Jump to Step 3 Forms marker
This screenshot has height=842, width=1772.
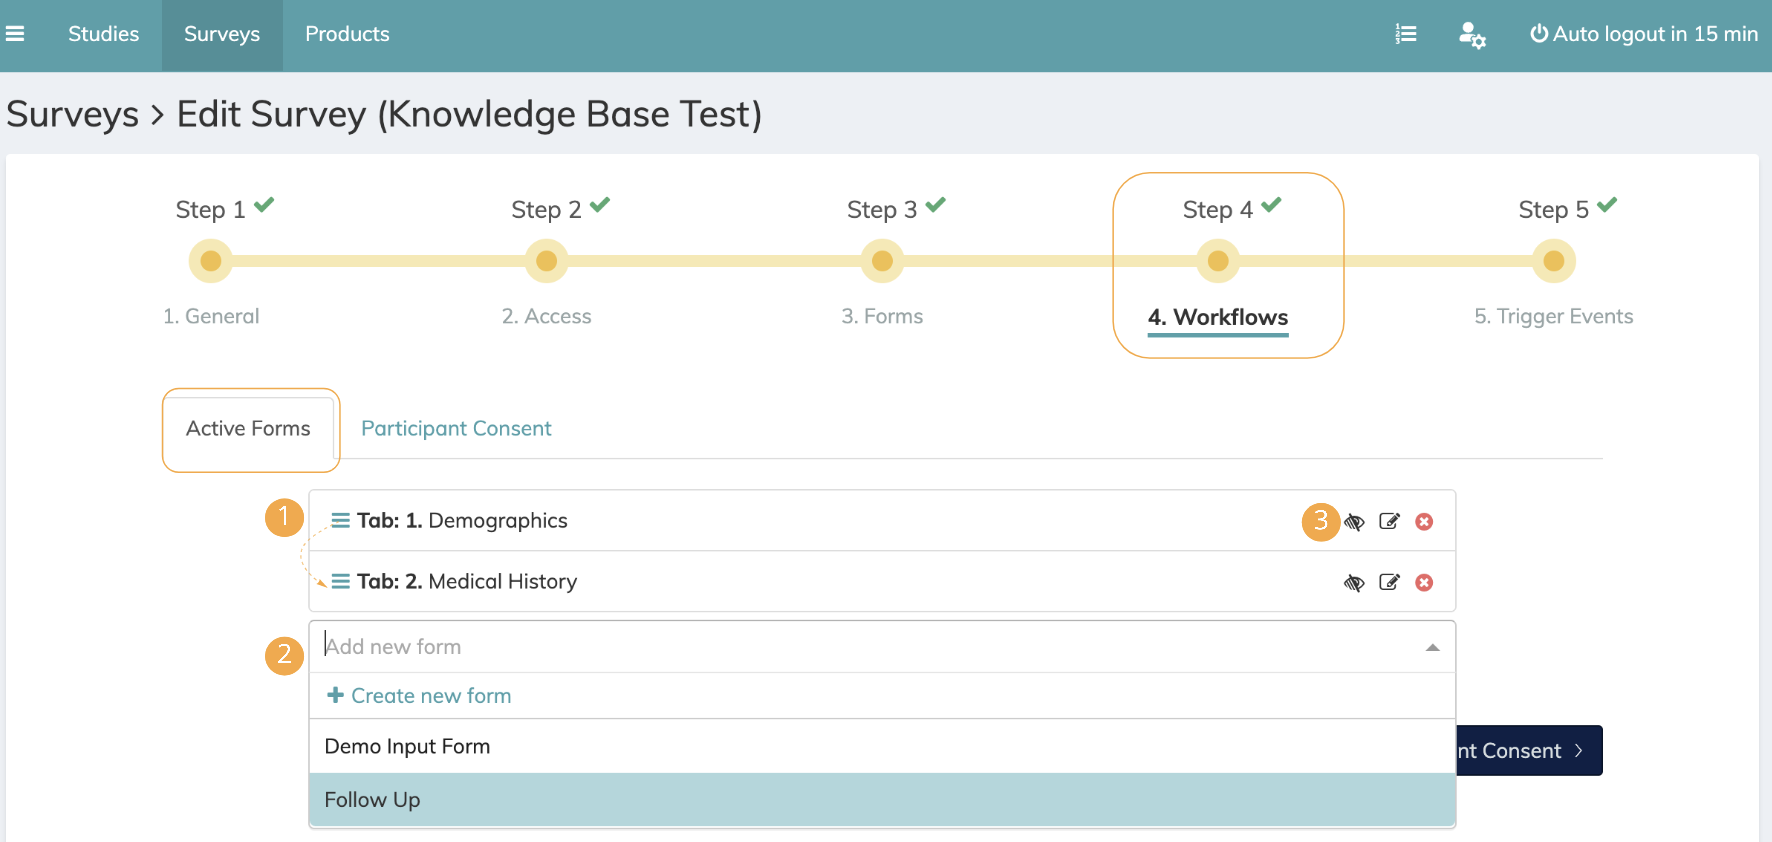[882, 261]
